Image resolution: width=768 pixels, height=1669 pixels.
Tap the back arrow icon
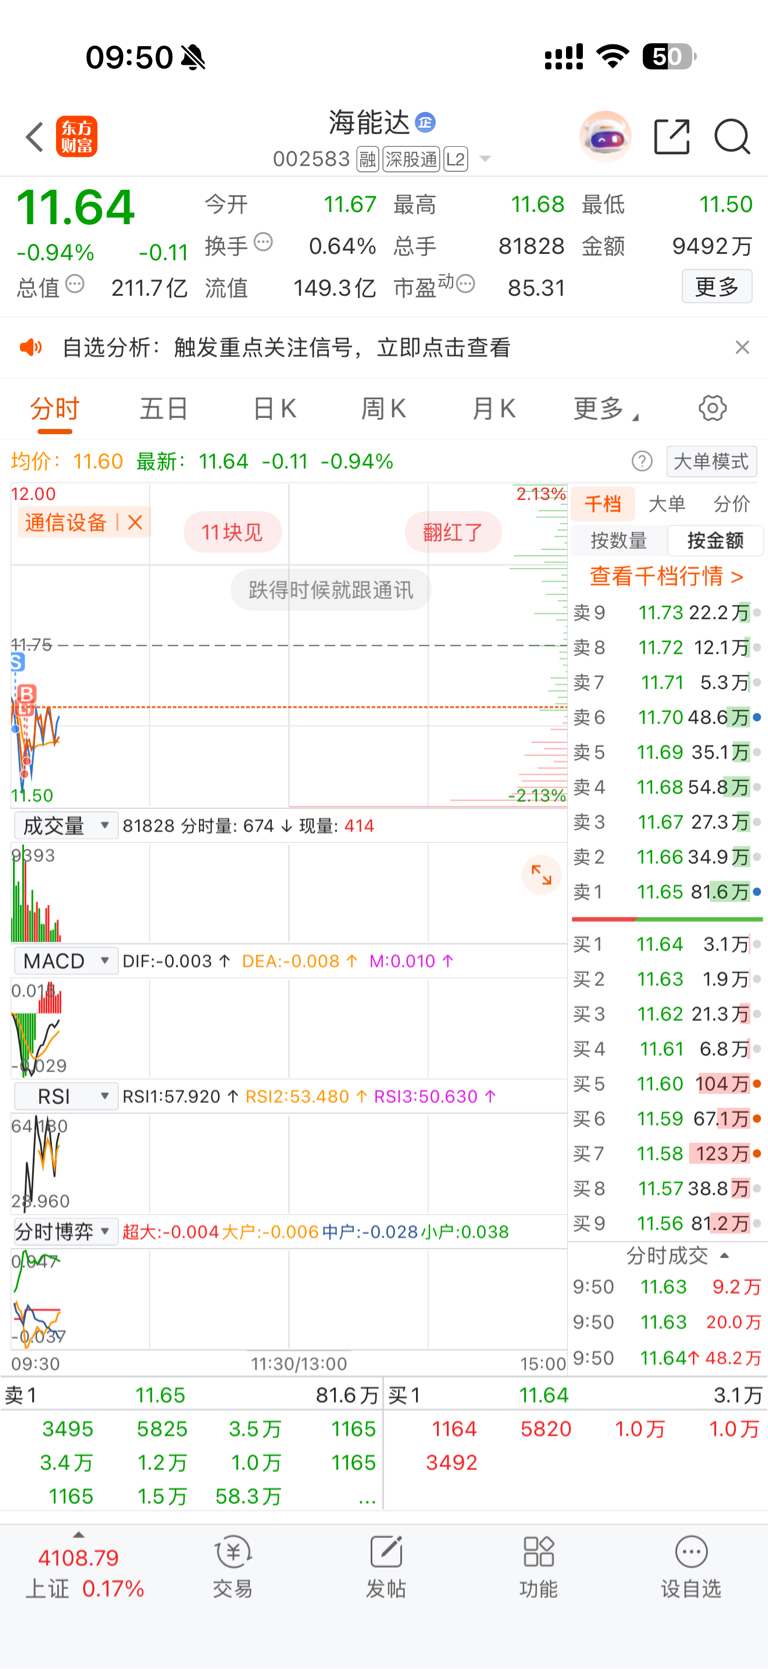pyautogui.click(x=35, y=137)
